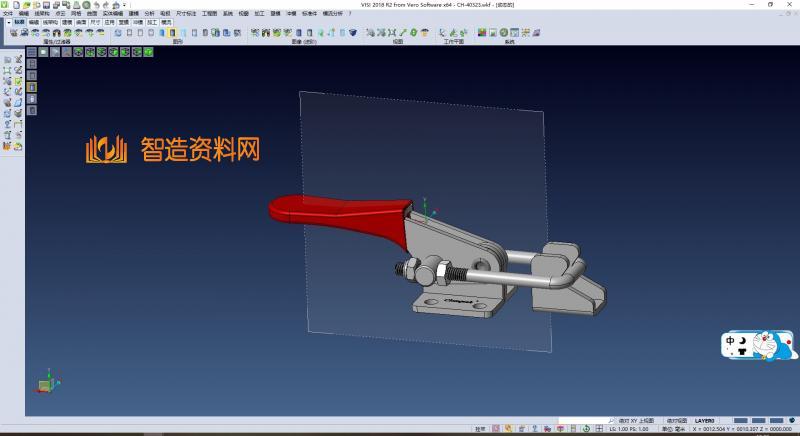The image size is (800, 436).
Task: Open the 文件 menu
Action: pyautogui.click(x=8, y=13)
